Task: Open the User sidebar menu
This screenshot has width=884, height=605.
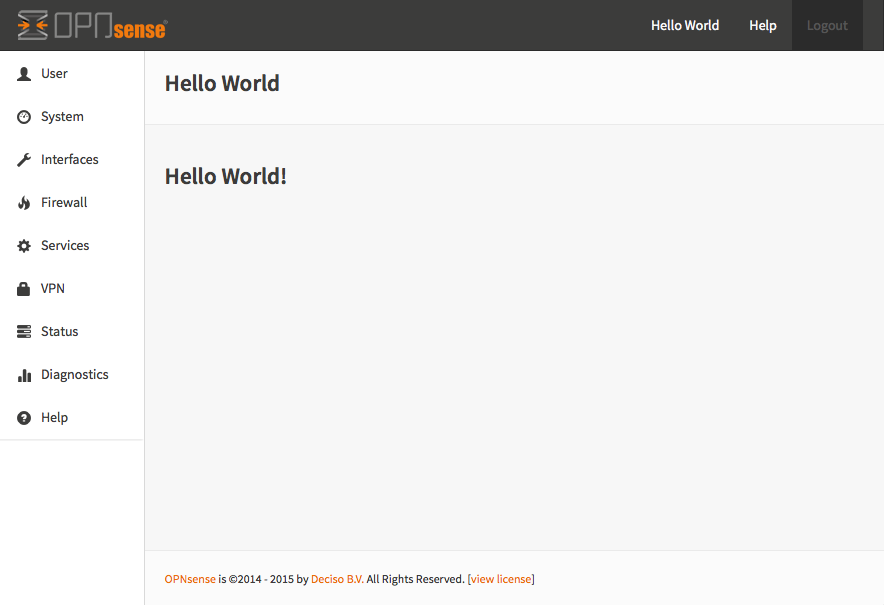Action: (72, 74)
